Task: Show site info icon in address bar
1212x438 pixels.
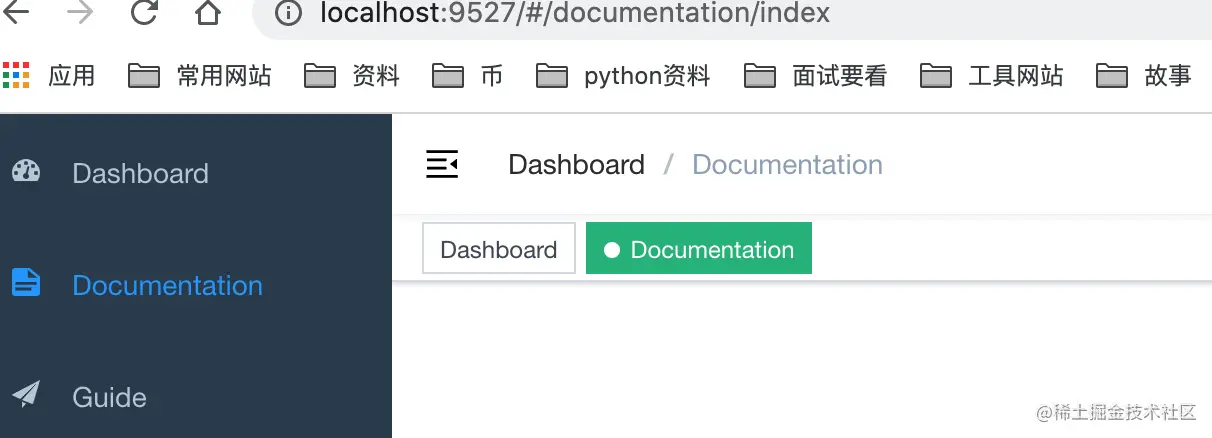Action: [289, 13]
